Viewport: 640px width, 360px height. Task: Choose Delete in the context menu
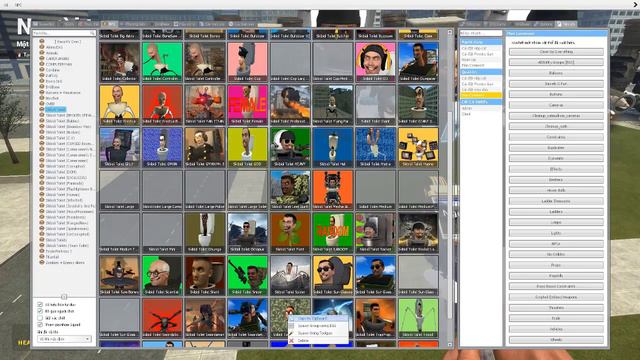318,340
